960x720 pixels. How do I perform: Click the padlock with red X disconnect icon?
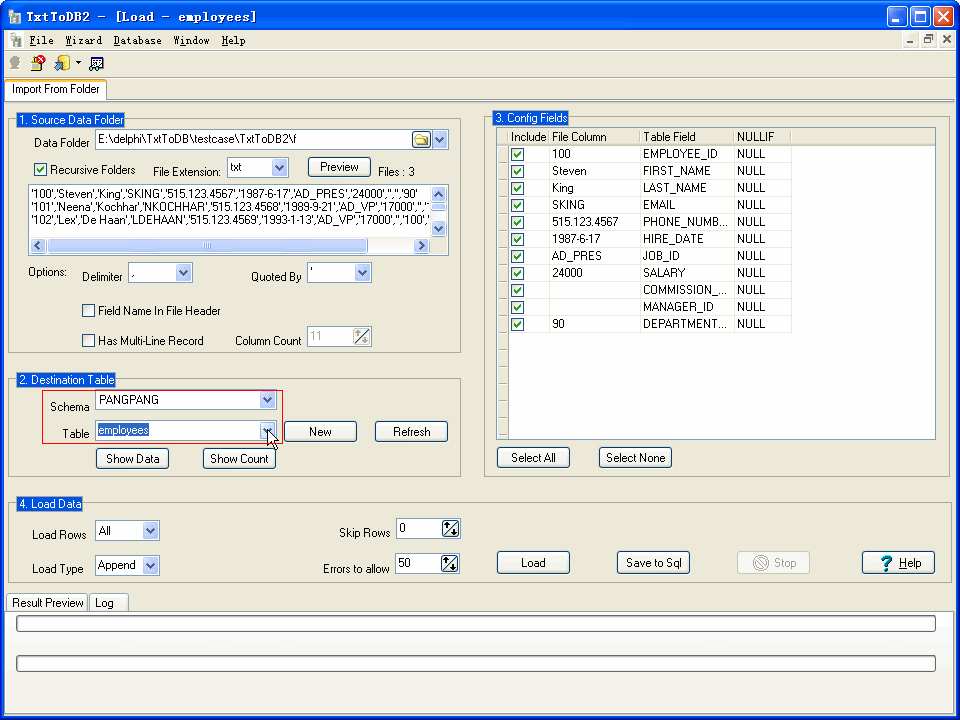click(x=38, y=62)
